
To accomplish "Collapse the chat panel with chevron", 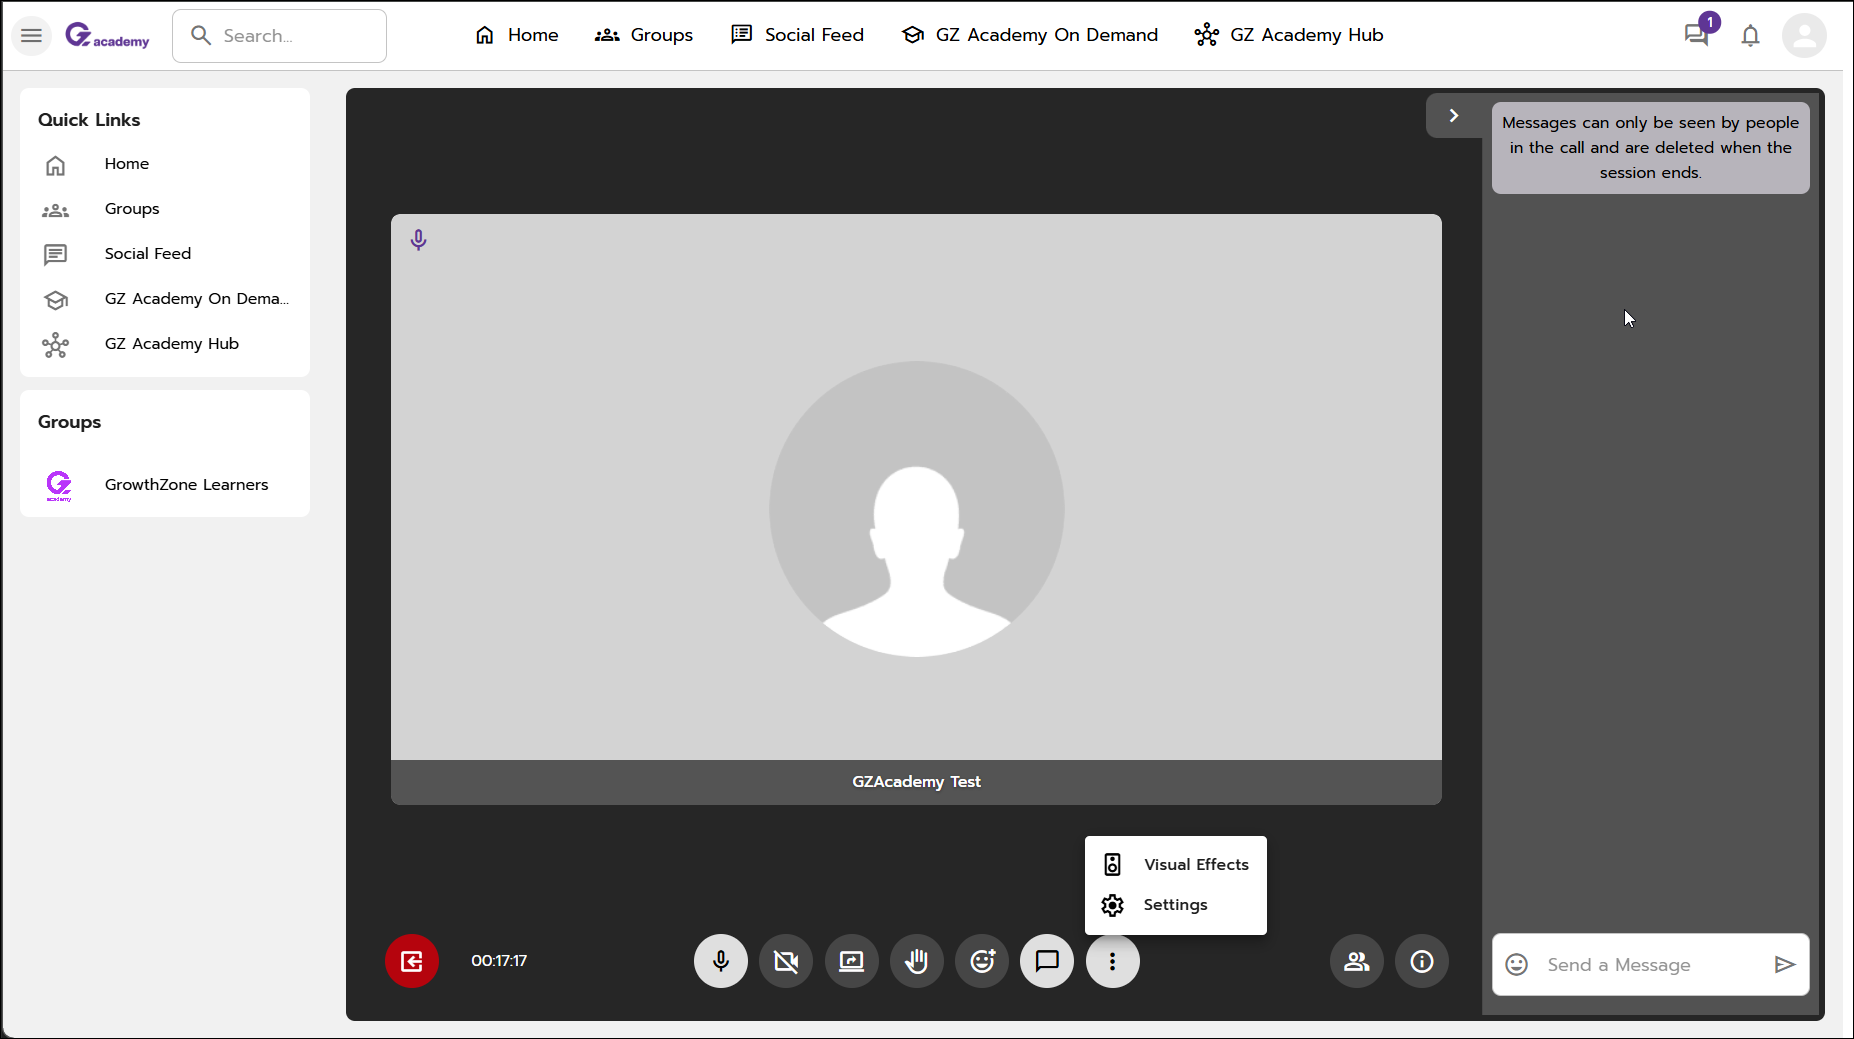I will 1453,116.
